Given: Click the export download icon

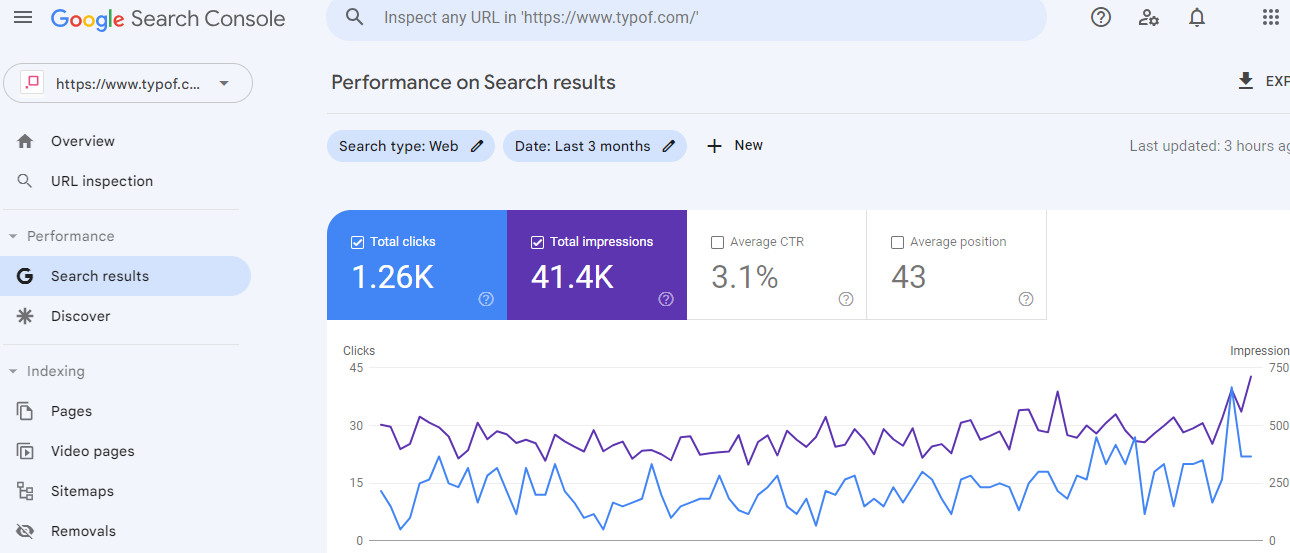Looking at the screenshot, I should point(1245,81).
